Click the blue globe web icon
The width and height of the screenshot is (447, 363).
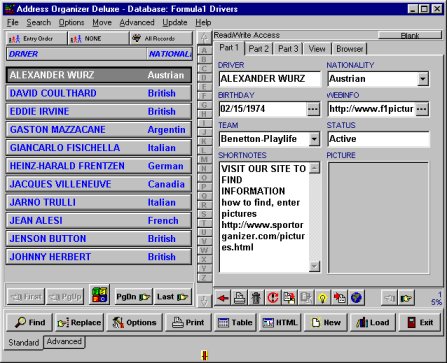(x=356, y=297)
